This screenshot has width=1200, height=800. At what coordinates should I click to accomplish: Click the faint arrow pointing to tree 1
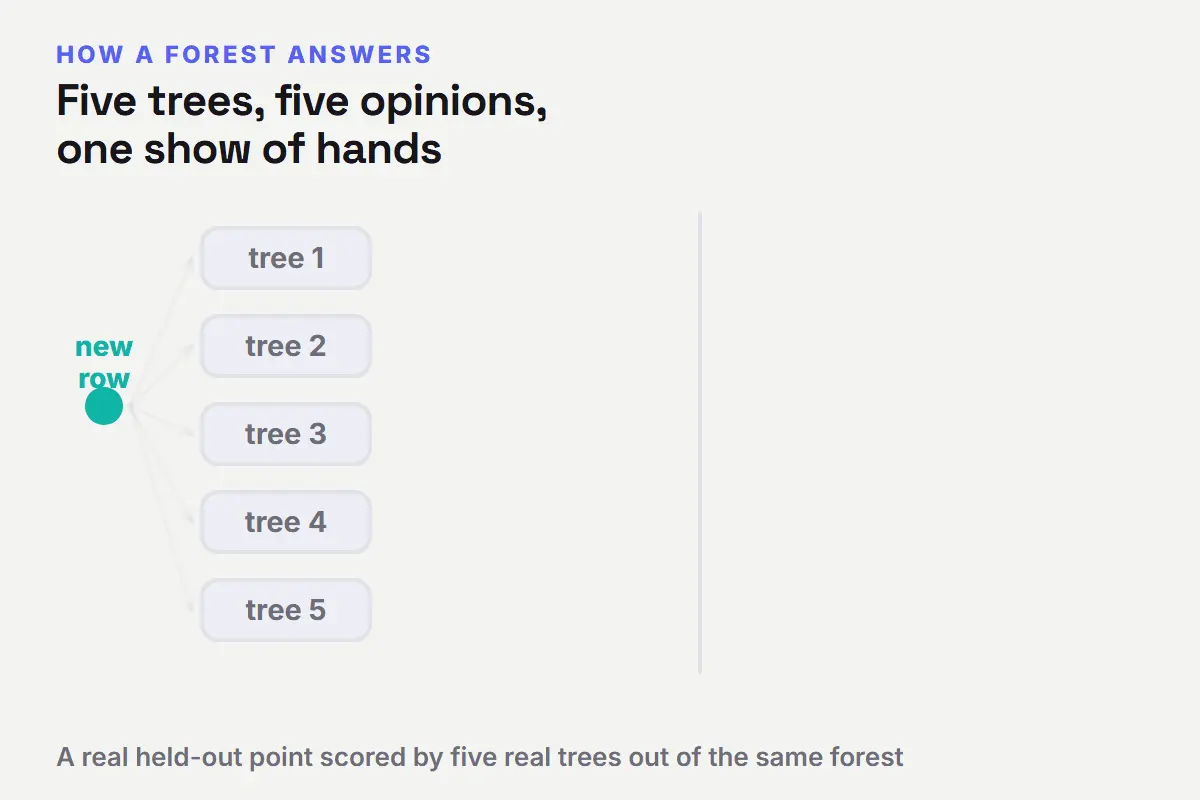(x=160, y=331)
